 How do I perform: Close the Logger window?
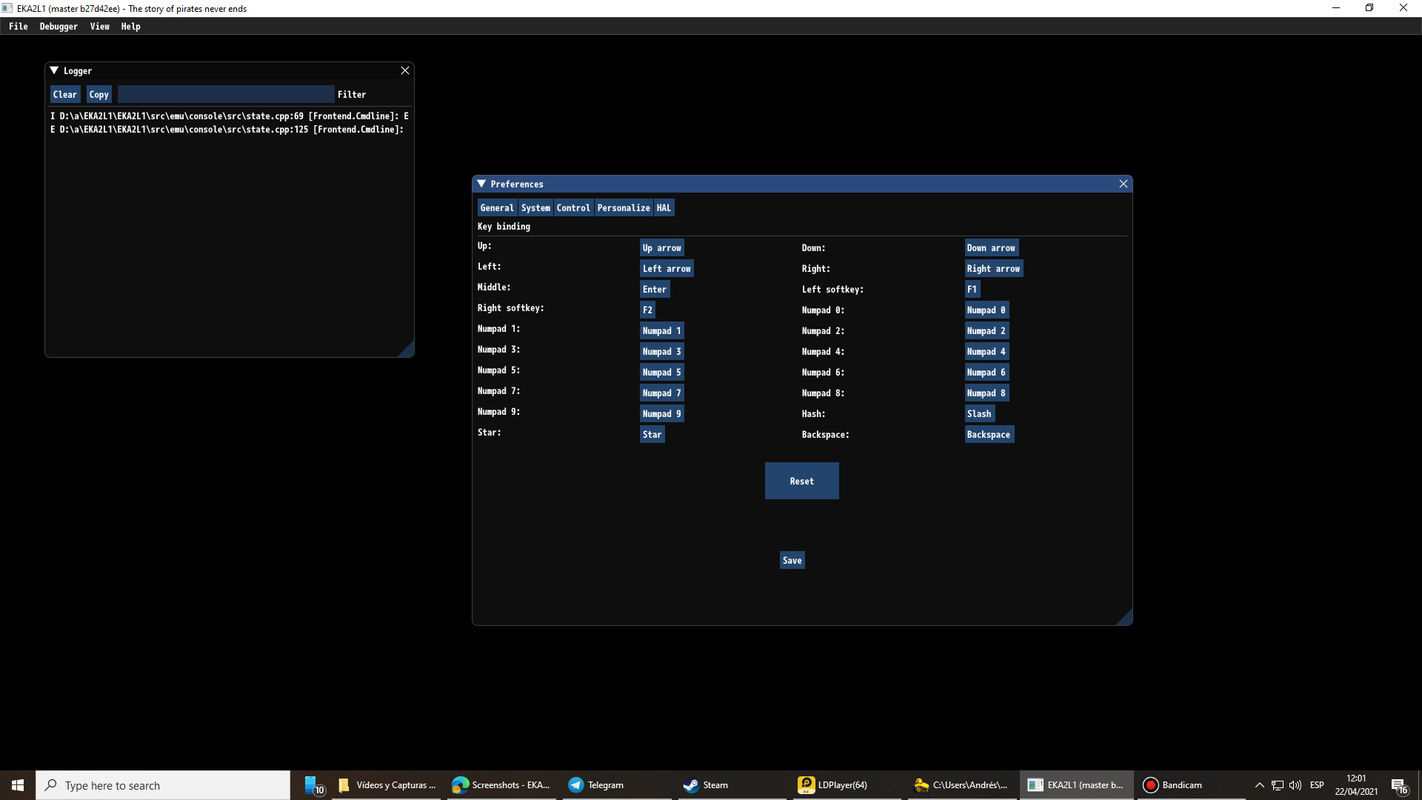[405, 70]
